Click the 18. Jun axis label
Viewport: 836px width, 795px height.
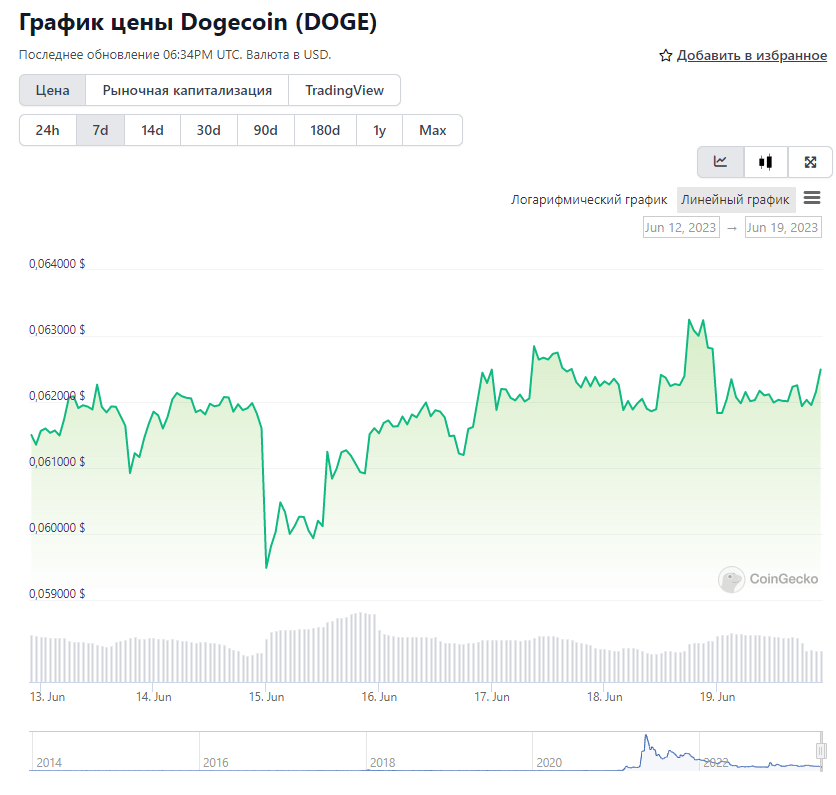(x=605, y=697)
